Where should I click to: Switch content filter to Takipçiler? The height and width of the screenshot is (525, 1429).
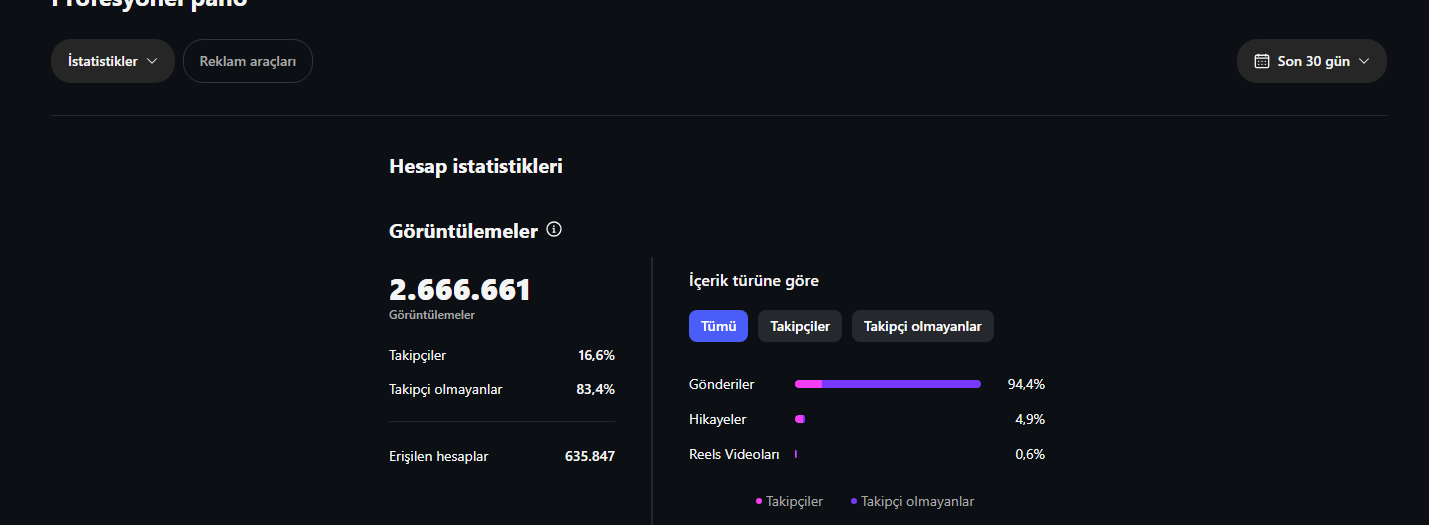(x=800, y=326)
